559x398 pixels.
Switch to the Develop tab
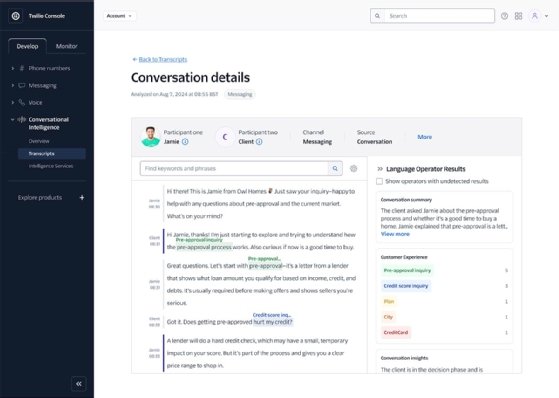[27, 46]
